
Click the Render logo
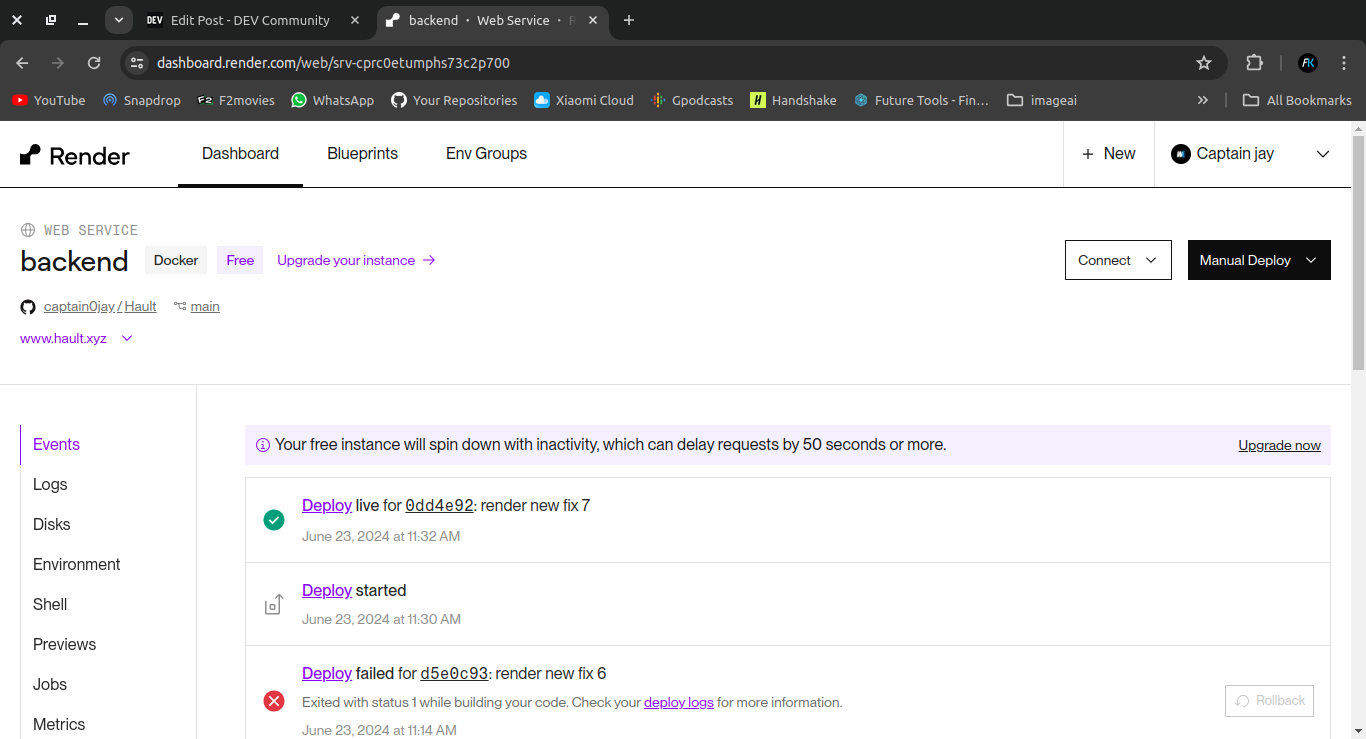click(x=75, y=155)
